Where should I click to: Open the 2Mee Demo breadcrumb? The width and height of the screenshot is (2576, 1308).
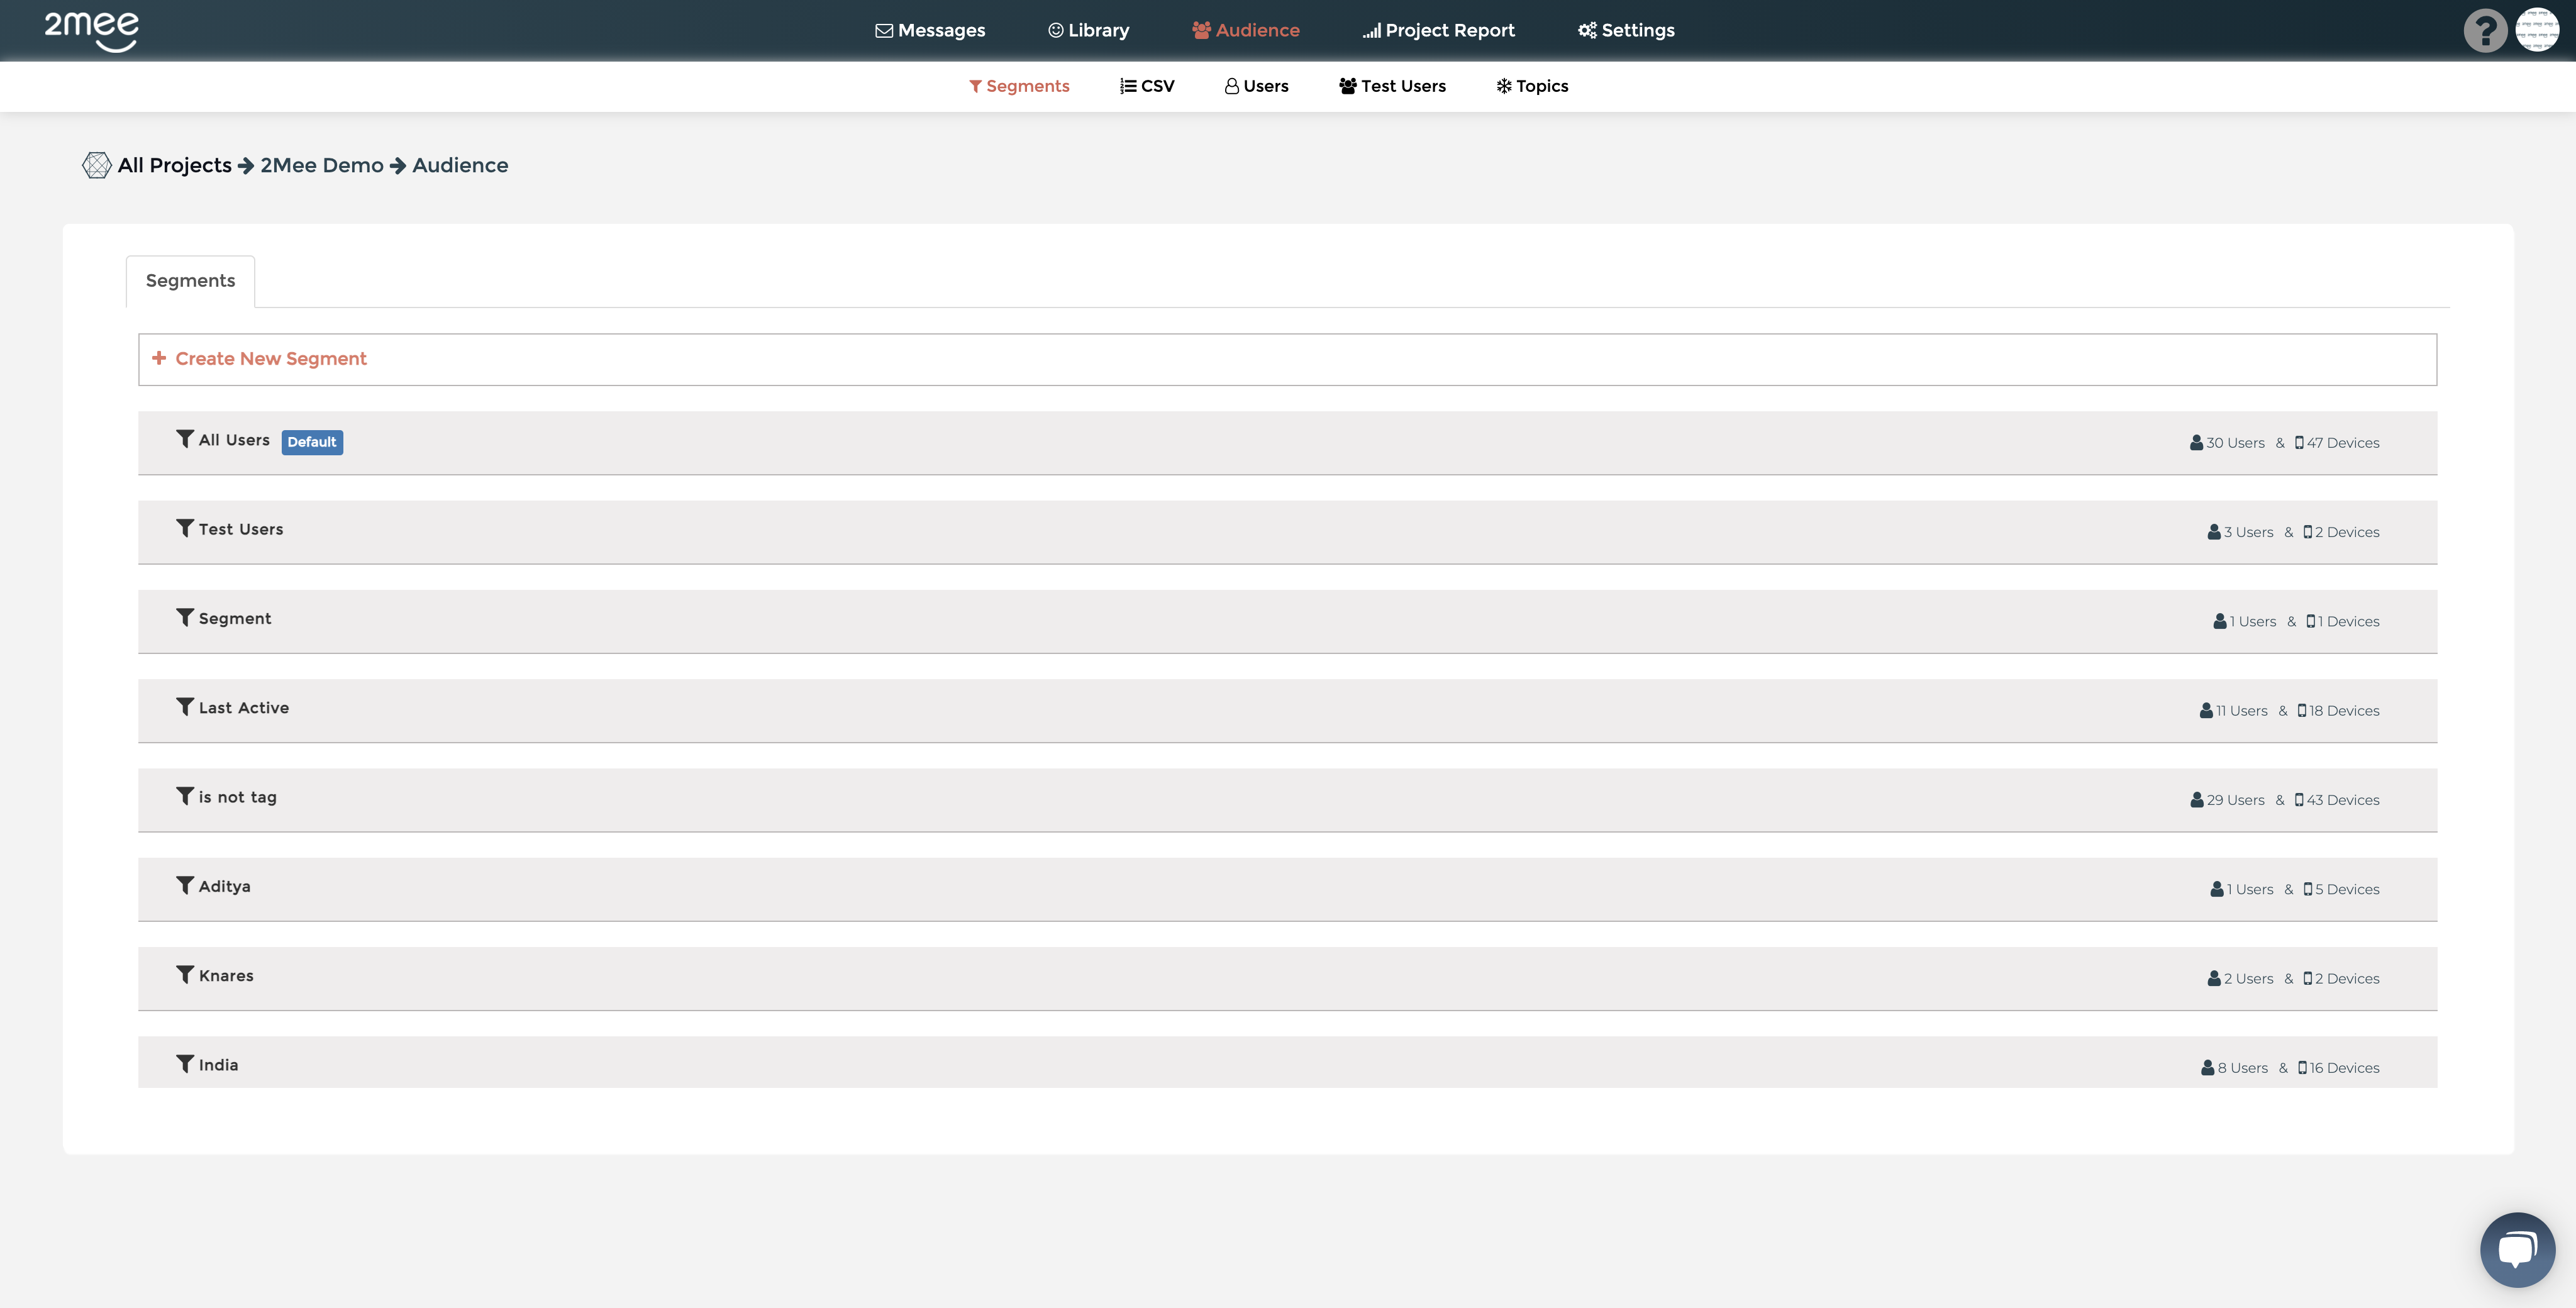point(322,166)
